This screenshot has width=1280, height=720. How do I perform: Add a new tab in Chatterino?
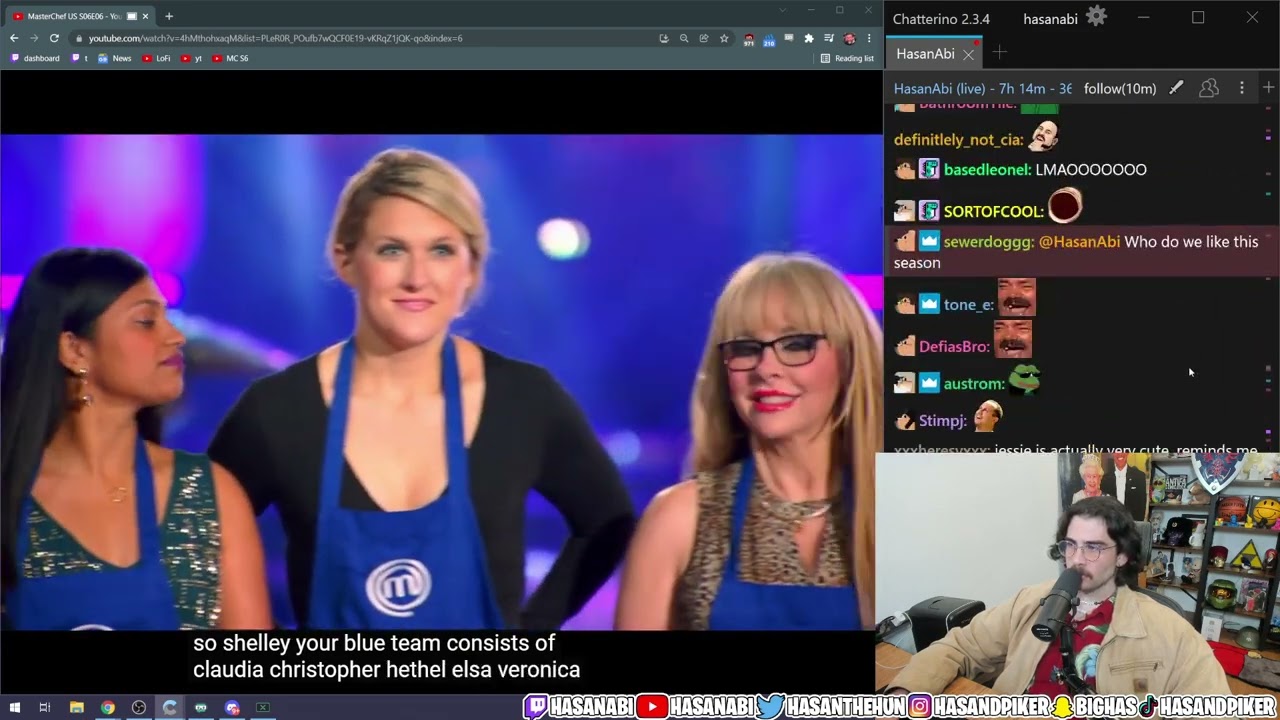(999, 53)
